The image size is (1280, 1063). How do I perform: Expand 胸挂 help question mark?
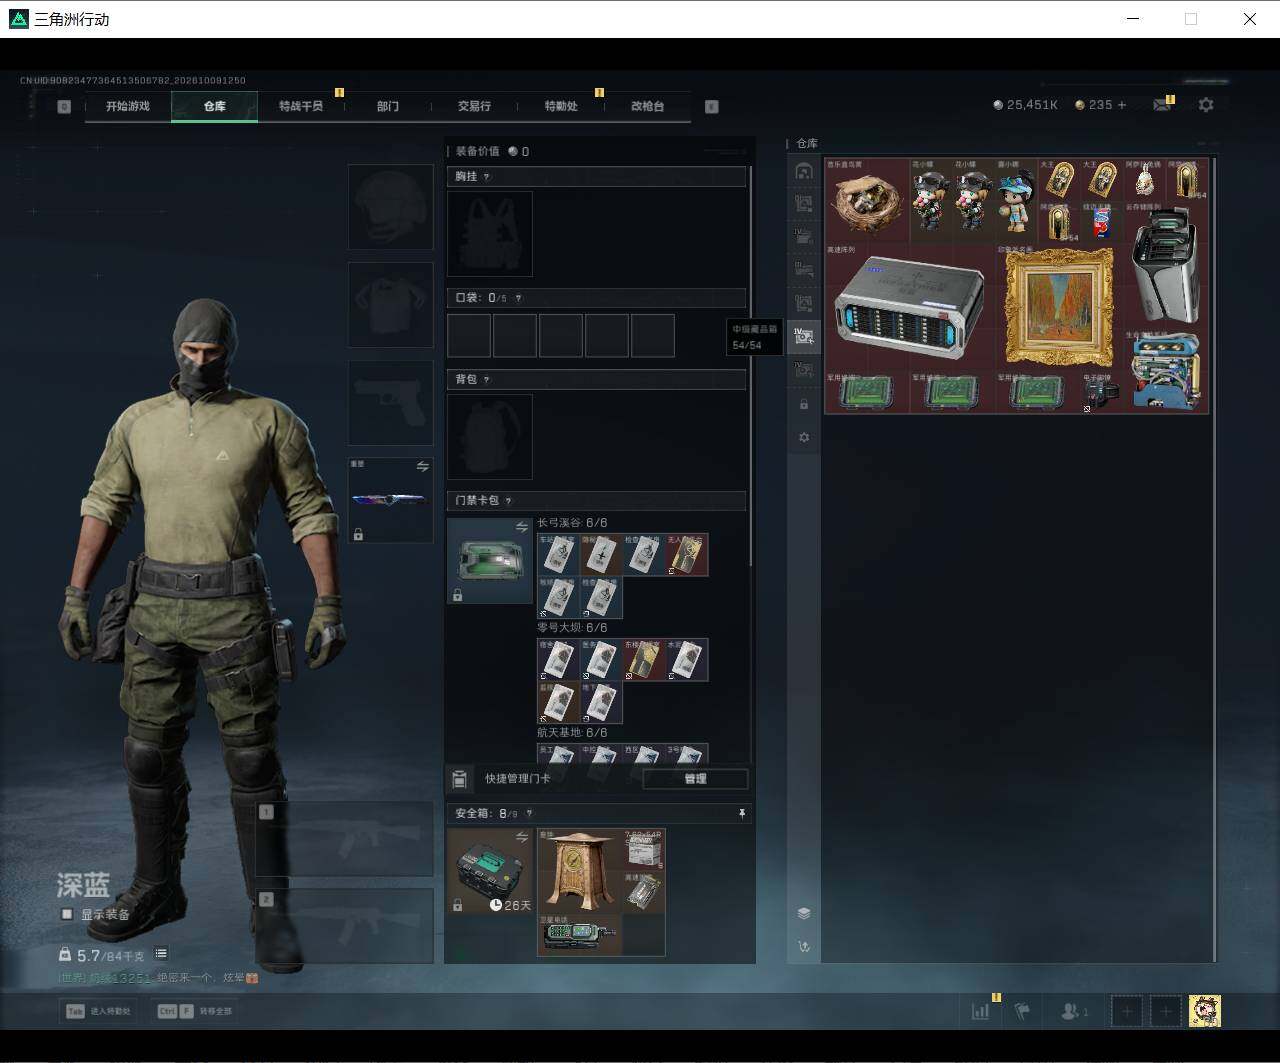486,177
